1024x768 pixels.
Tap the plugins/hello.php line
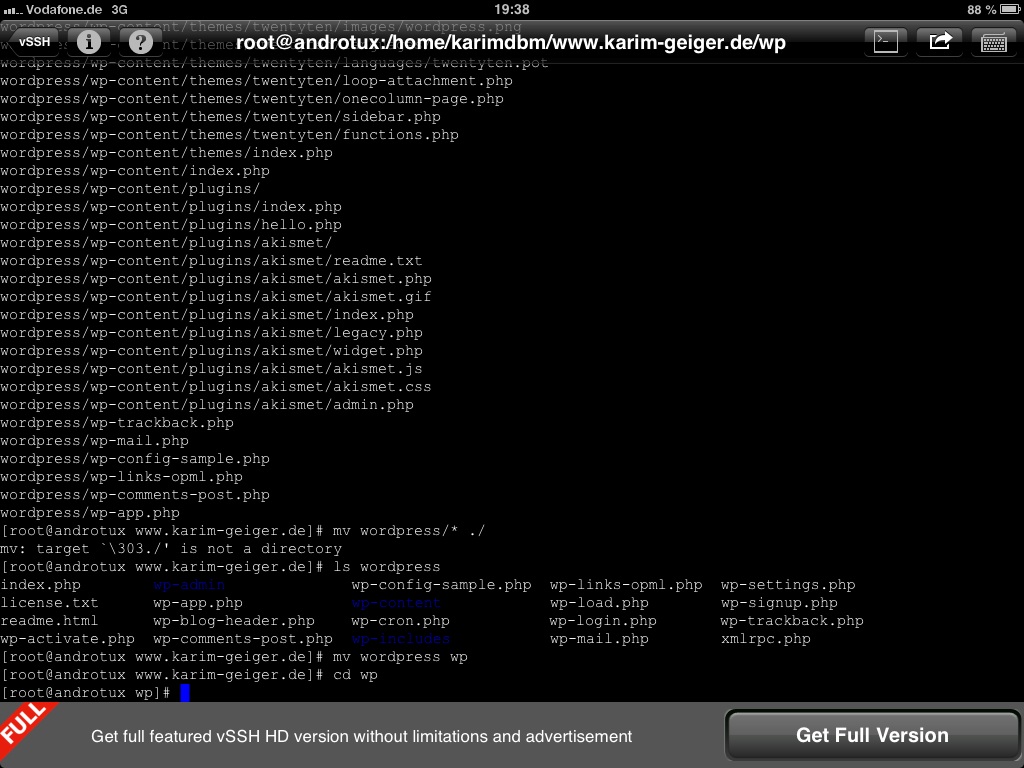point(170,225)
